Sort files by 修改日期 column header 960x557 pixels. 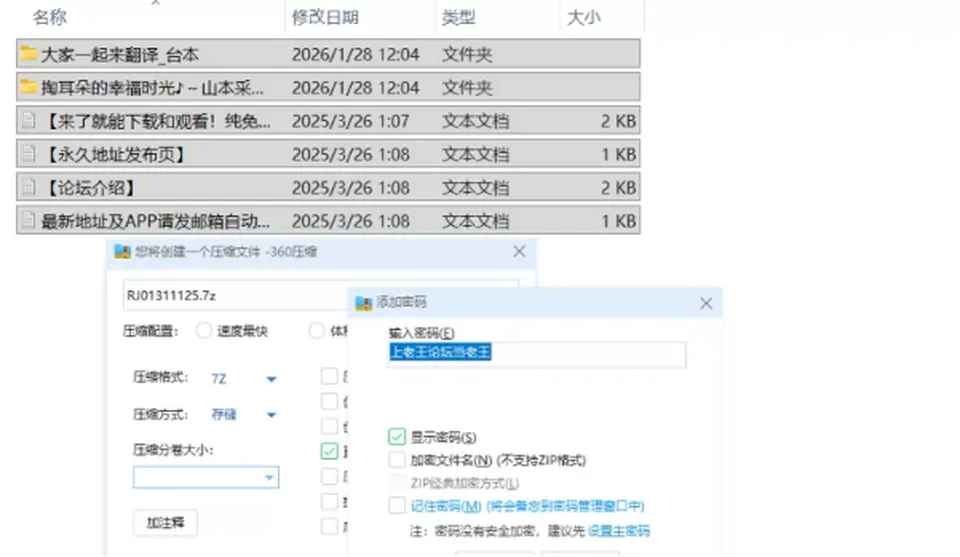point(325,17)
